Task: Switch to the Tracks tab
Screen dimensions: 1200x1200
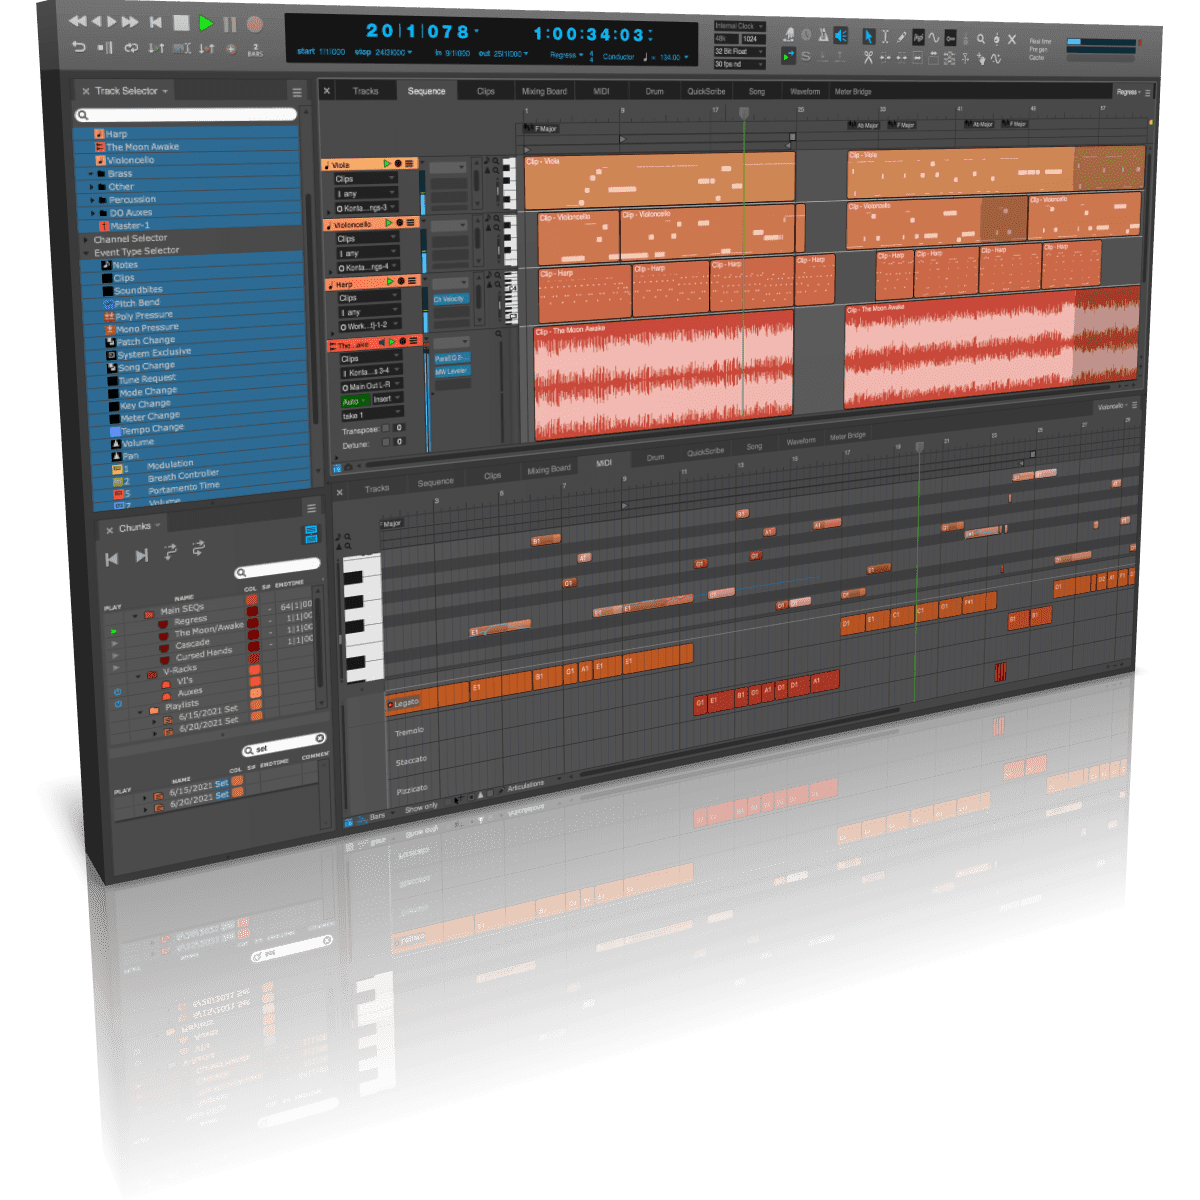Action: point(366,91)
